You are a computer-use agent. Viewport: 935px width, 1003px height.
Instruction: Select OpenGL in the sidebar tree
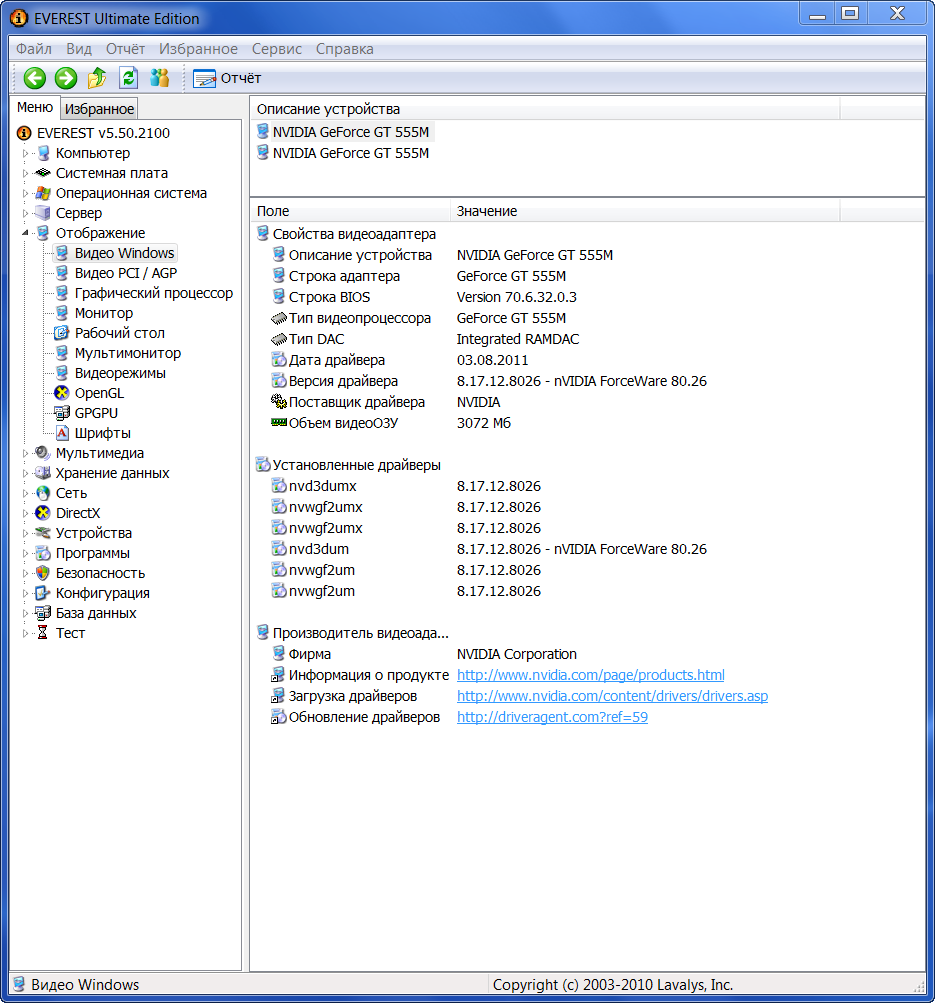tap(99, 393)
